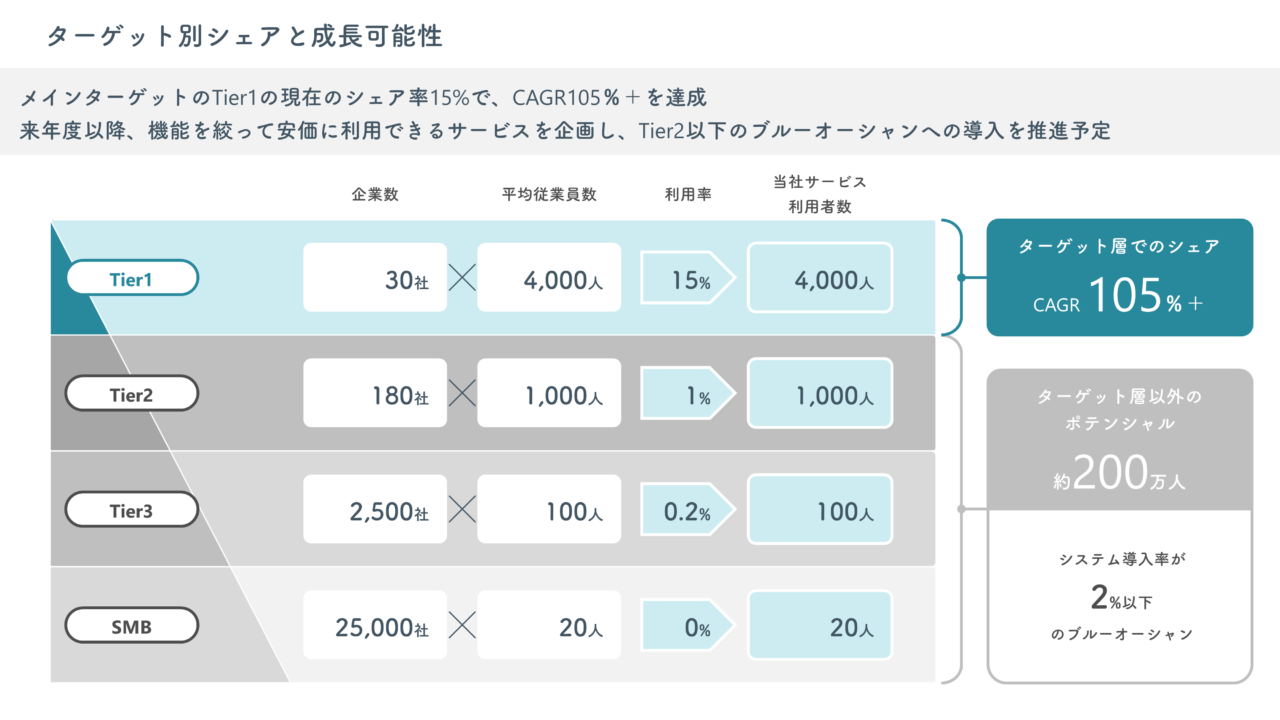Click the Tier1 pill label
The image size is (1280, 720).
[x=132, y=278]
